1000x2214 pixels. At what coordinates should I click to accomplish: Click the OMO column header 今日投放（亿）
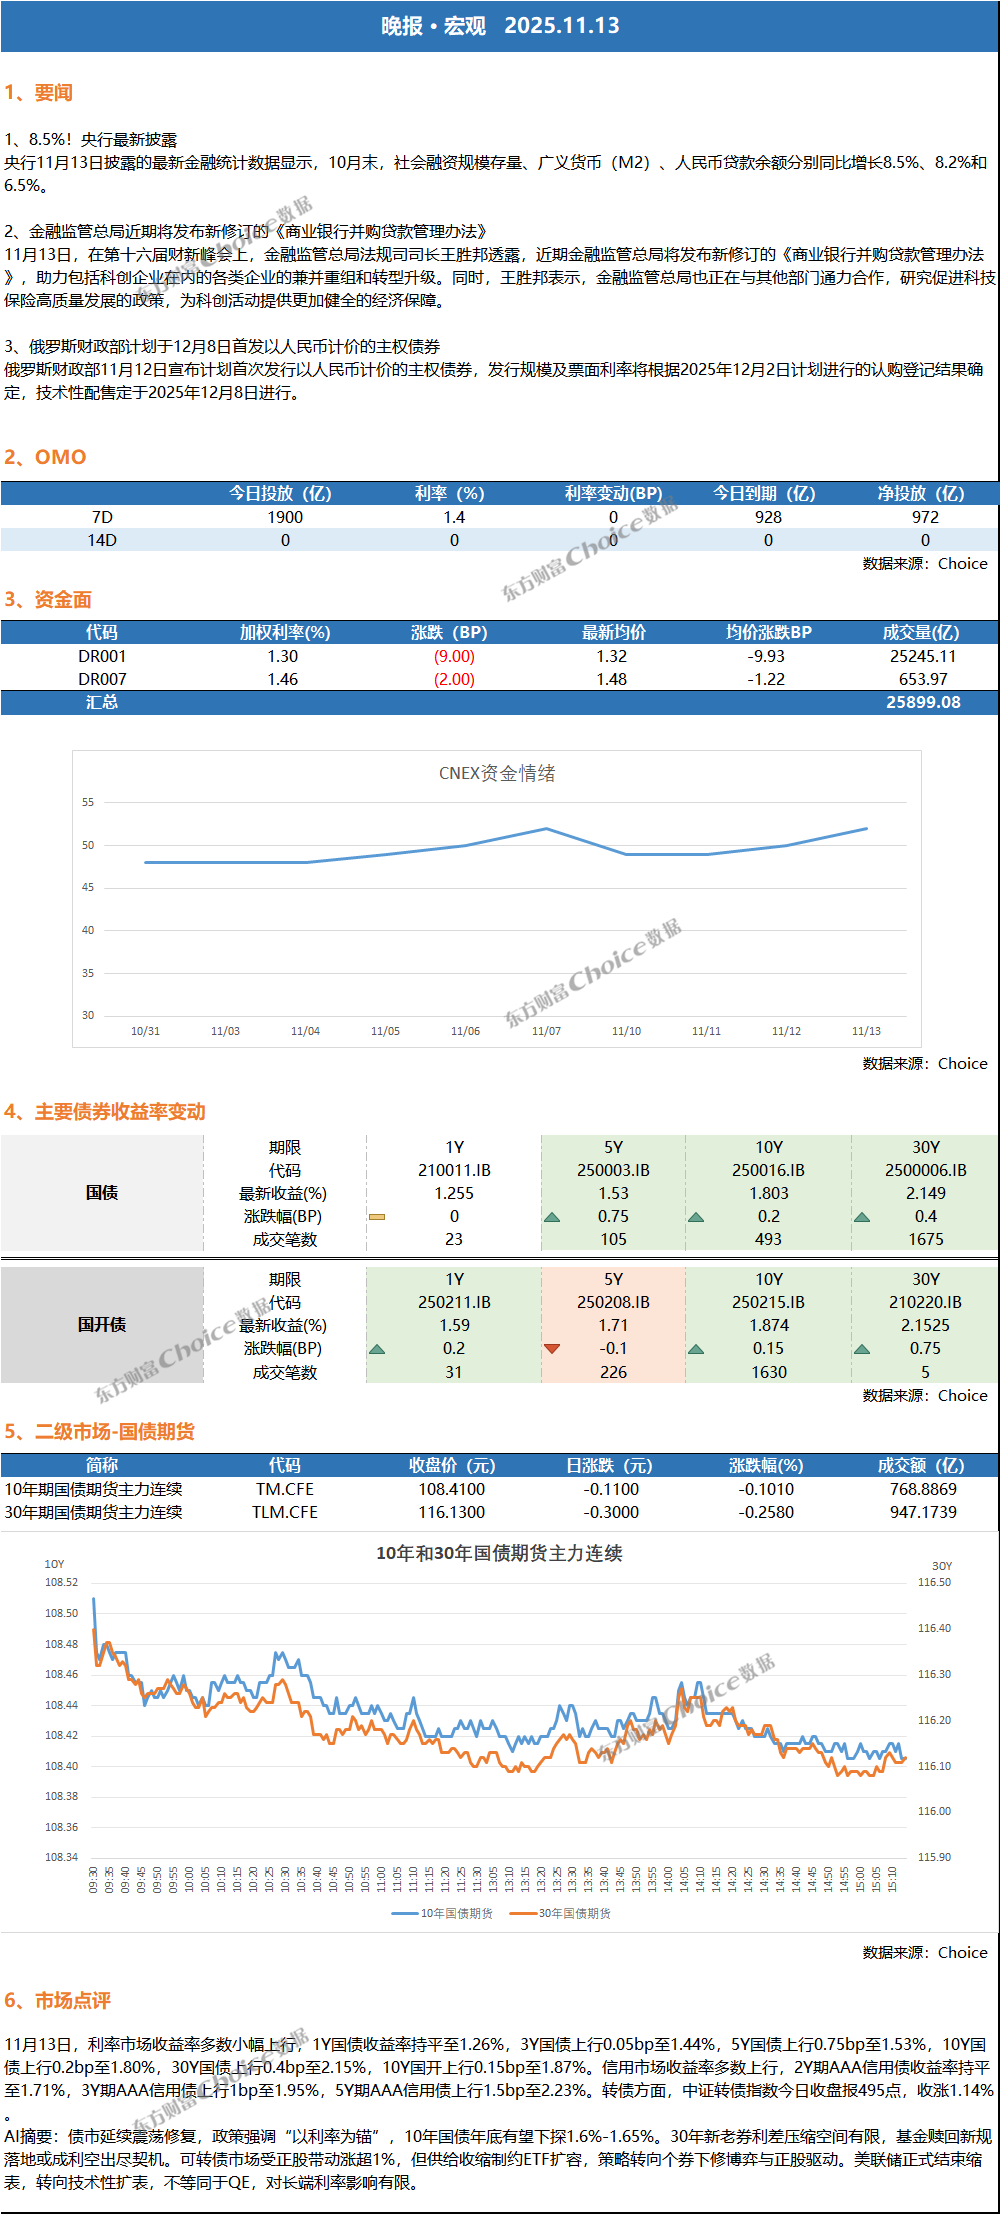click(280, 493)
